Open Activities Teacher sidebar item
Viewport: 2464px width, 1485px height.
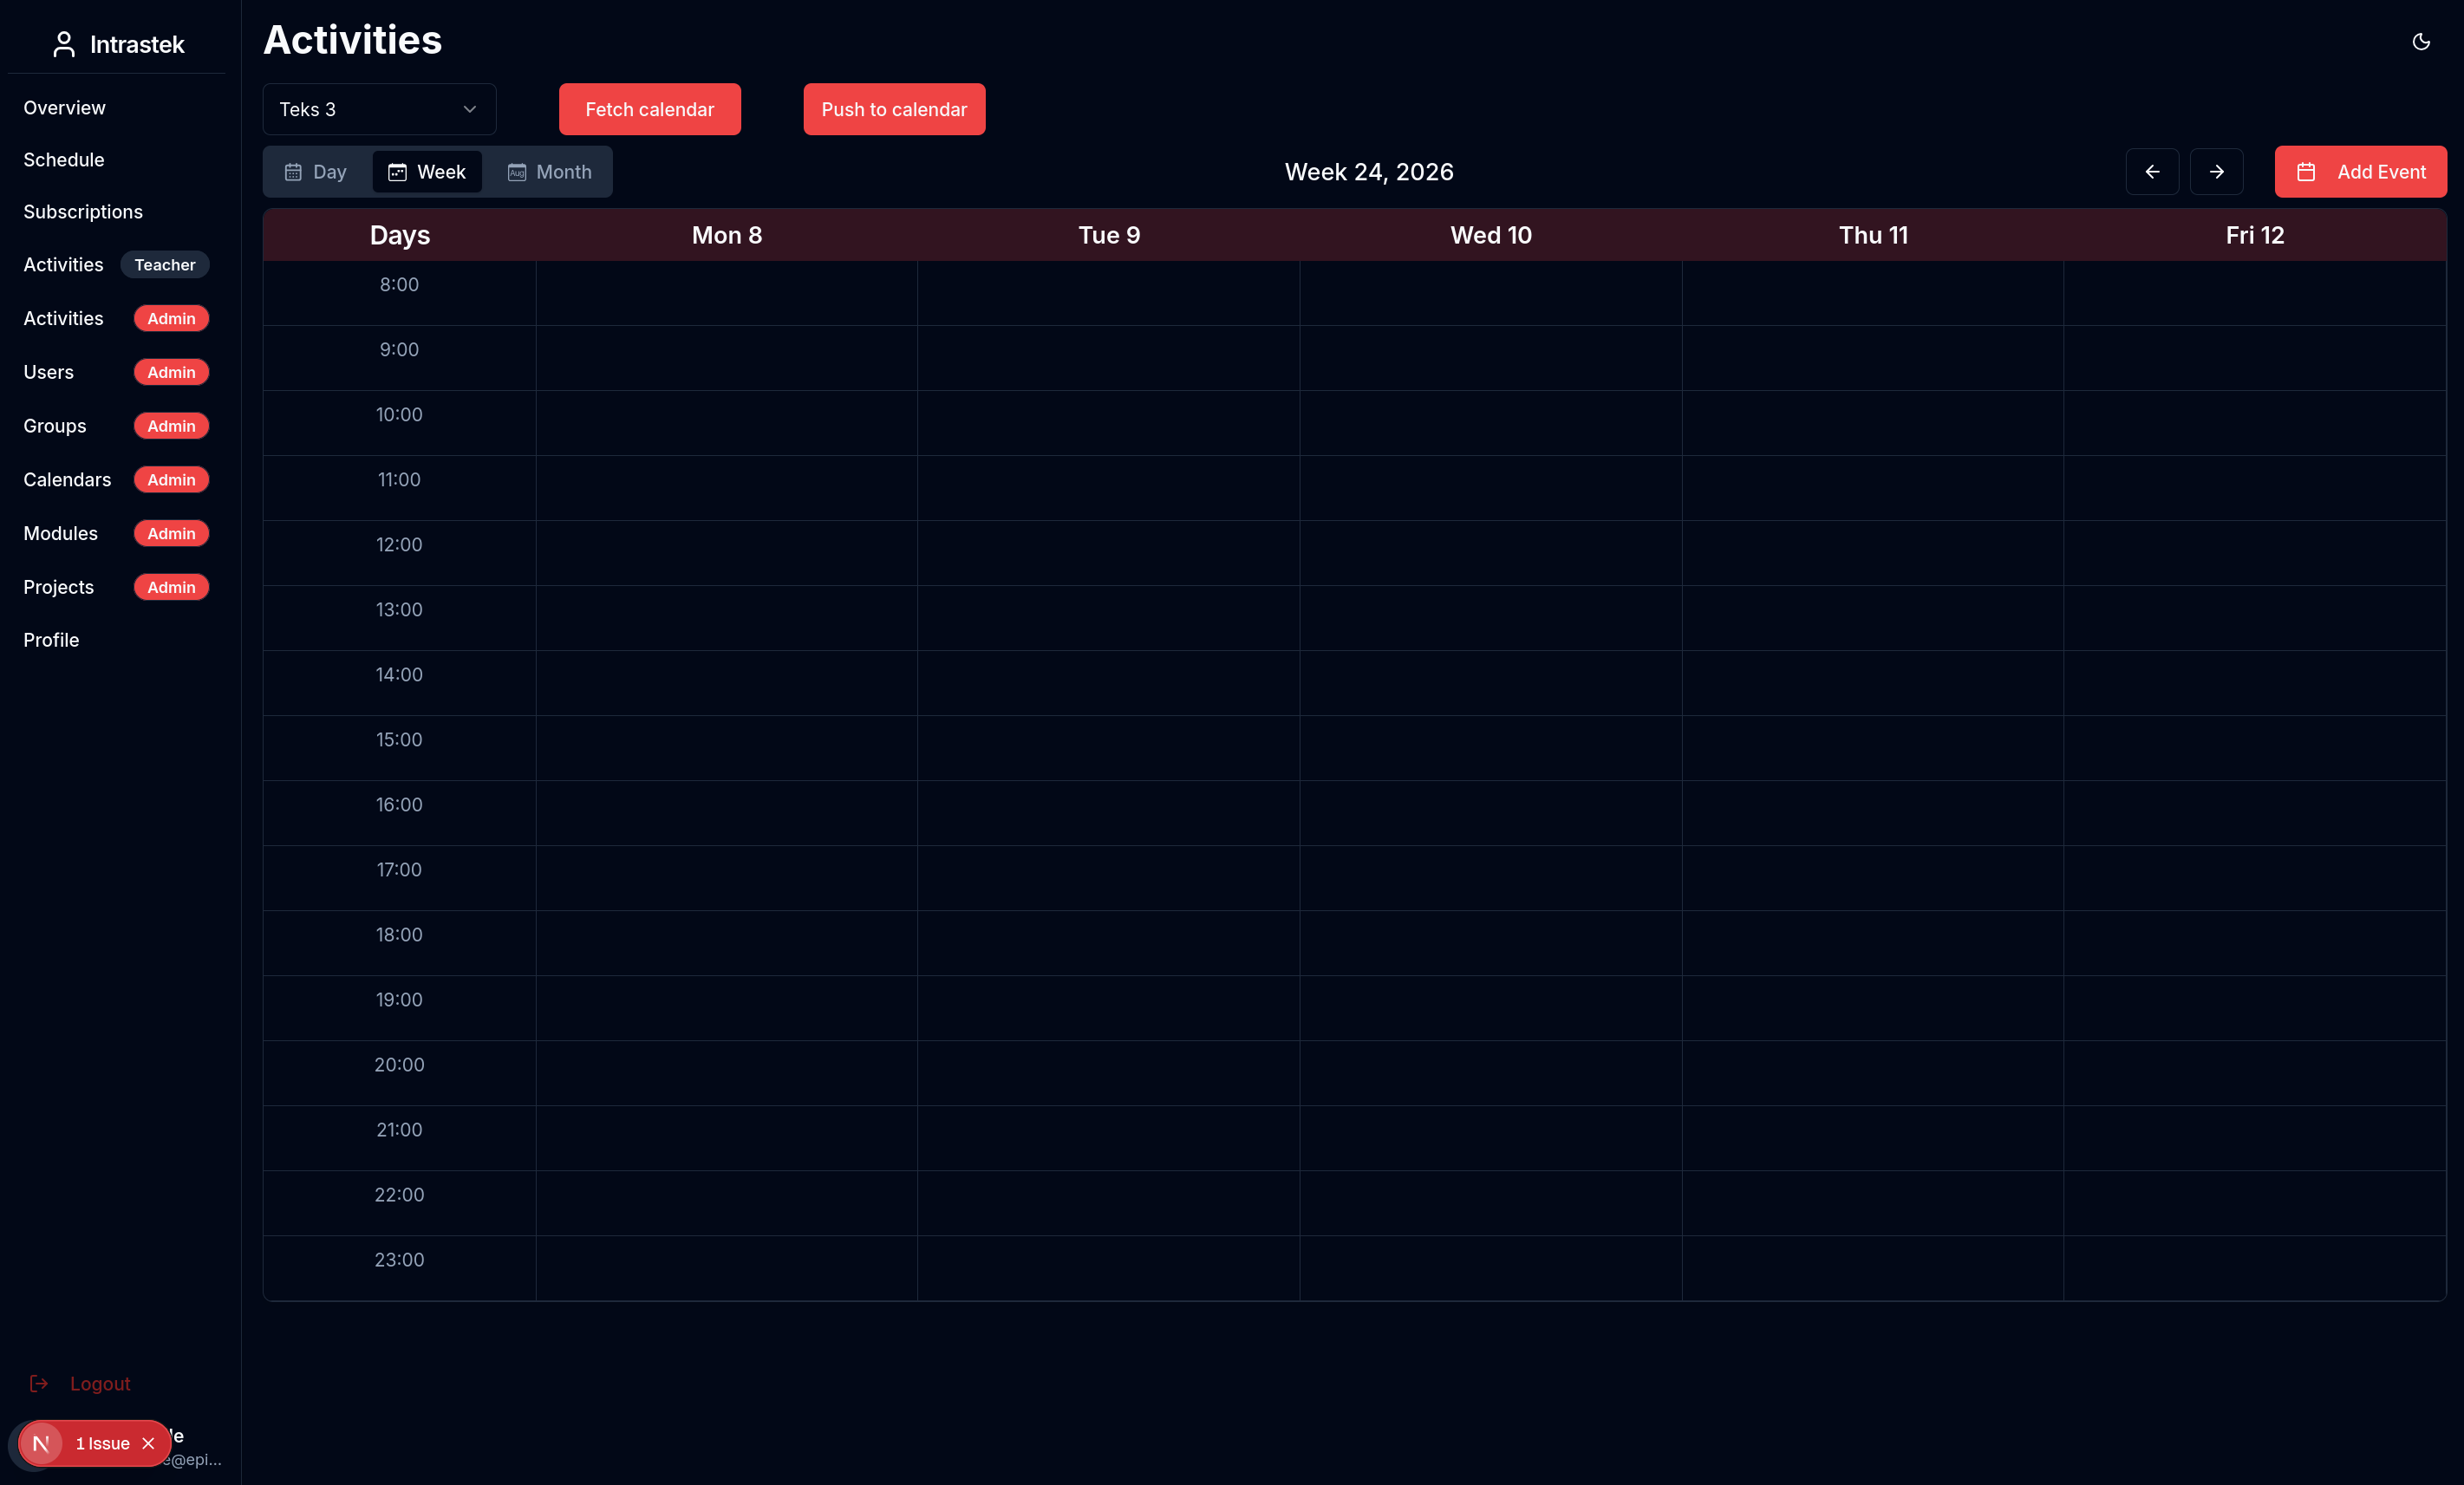tap(116, 265)
